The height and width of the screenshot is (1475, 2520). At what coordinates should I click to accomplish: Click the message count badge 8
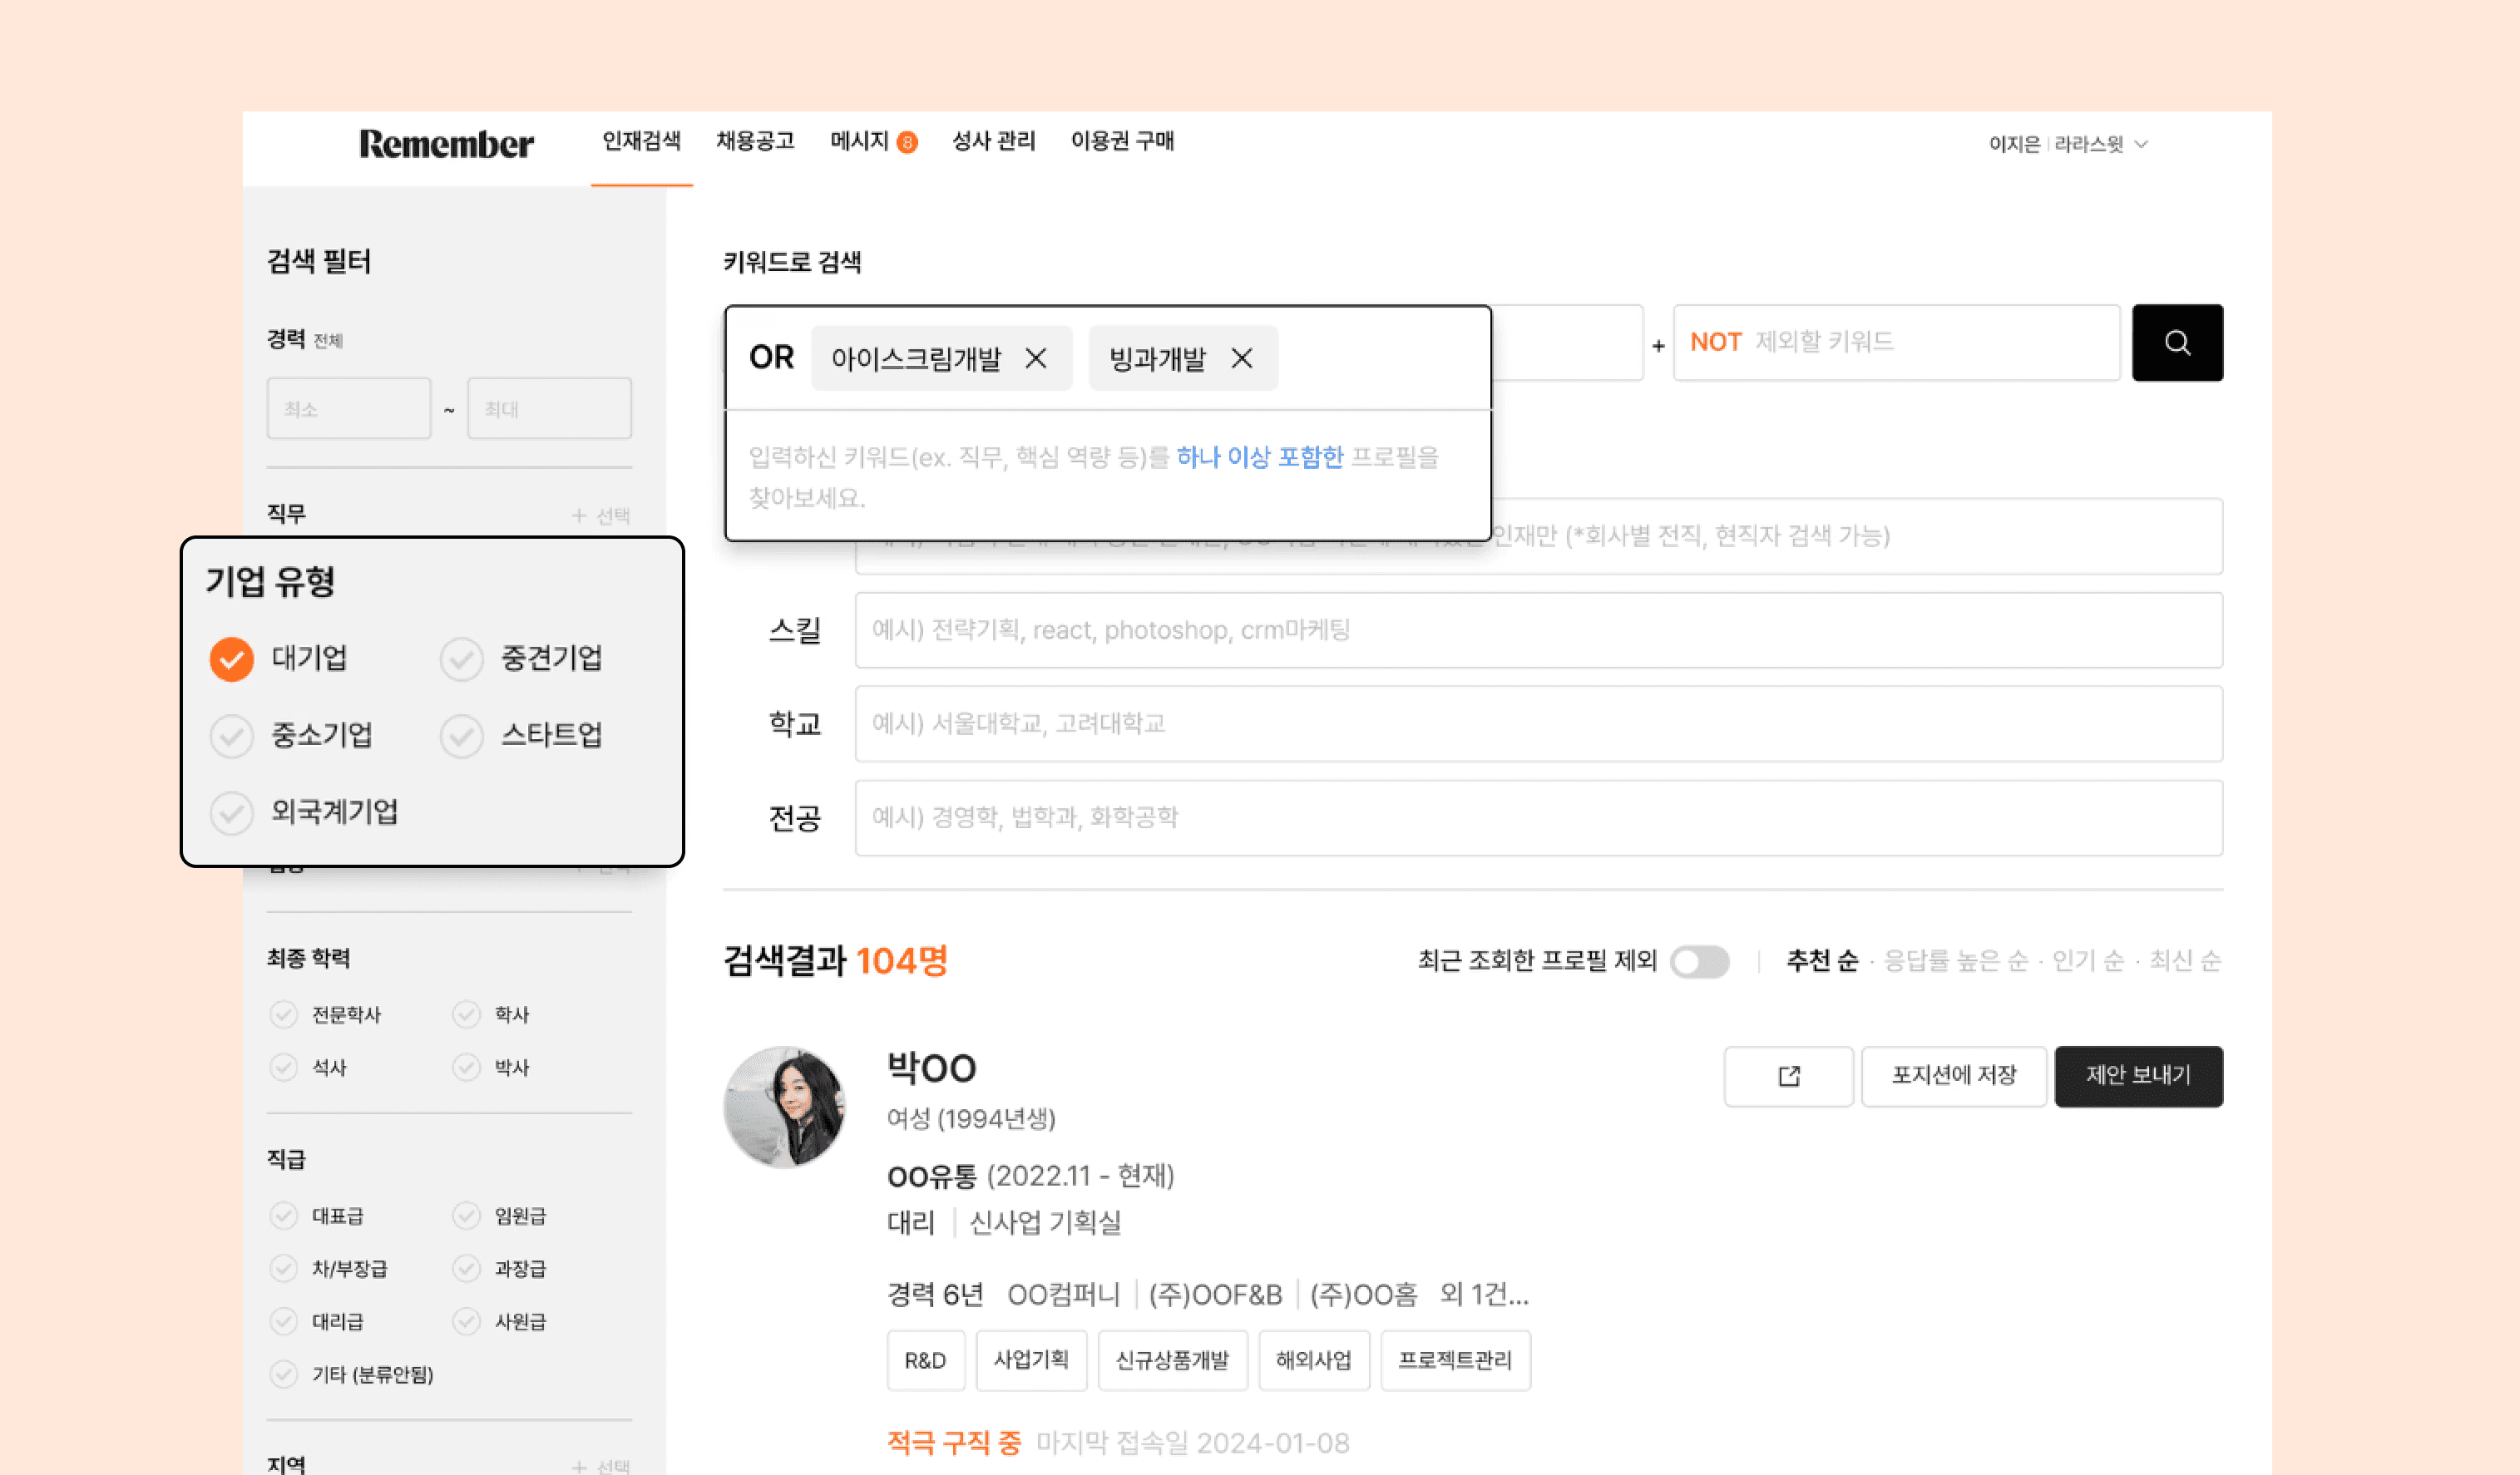coord(907,142)
